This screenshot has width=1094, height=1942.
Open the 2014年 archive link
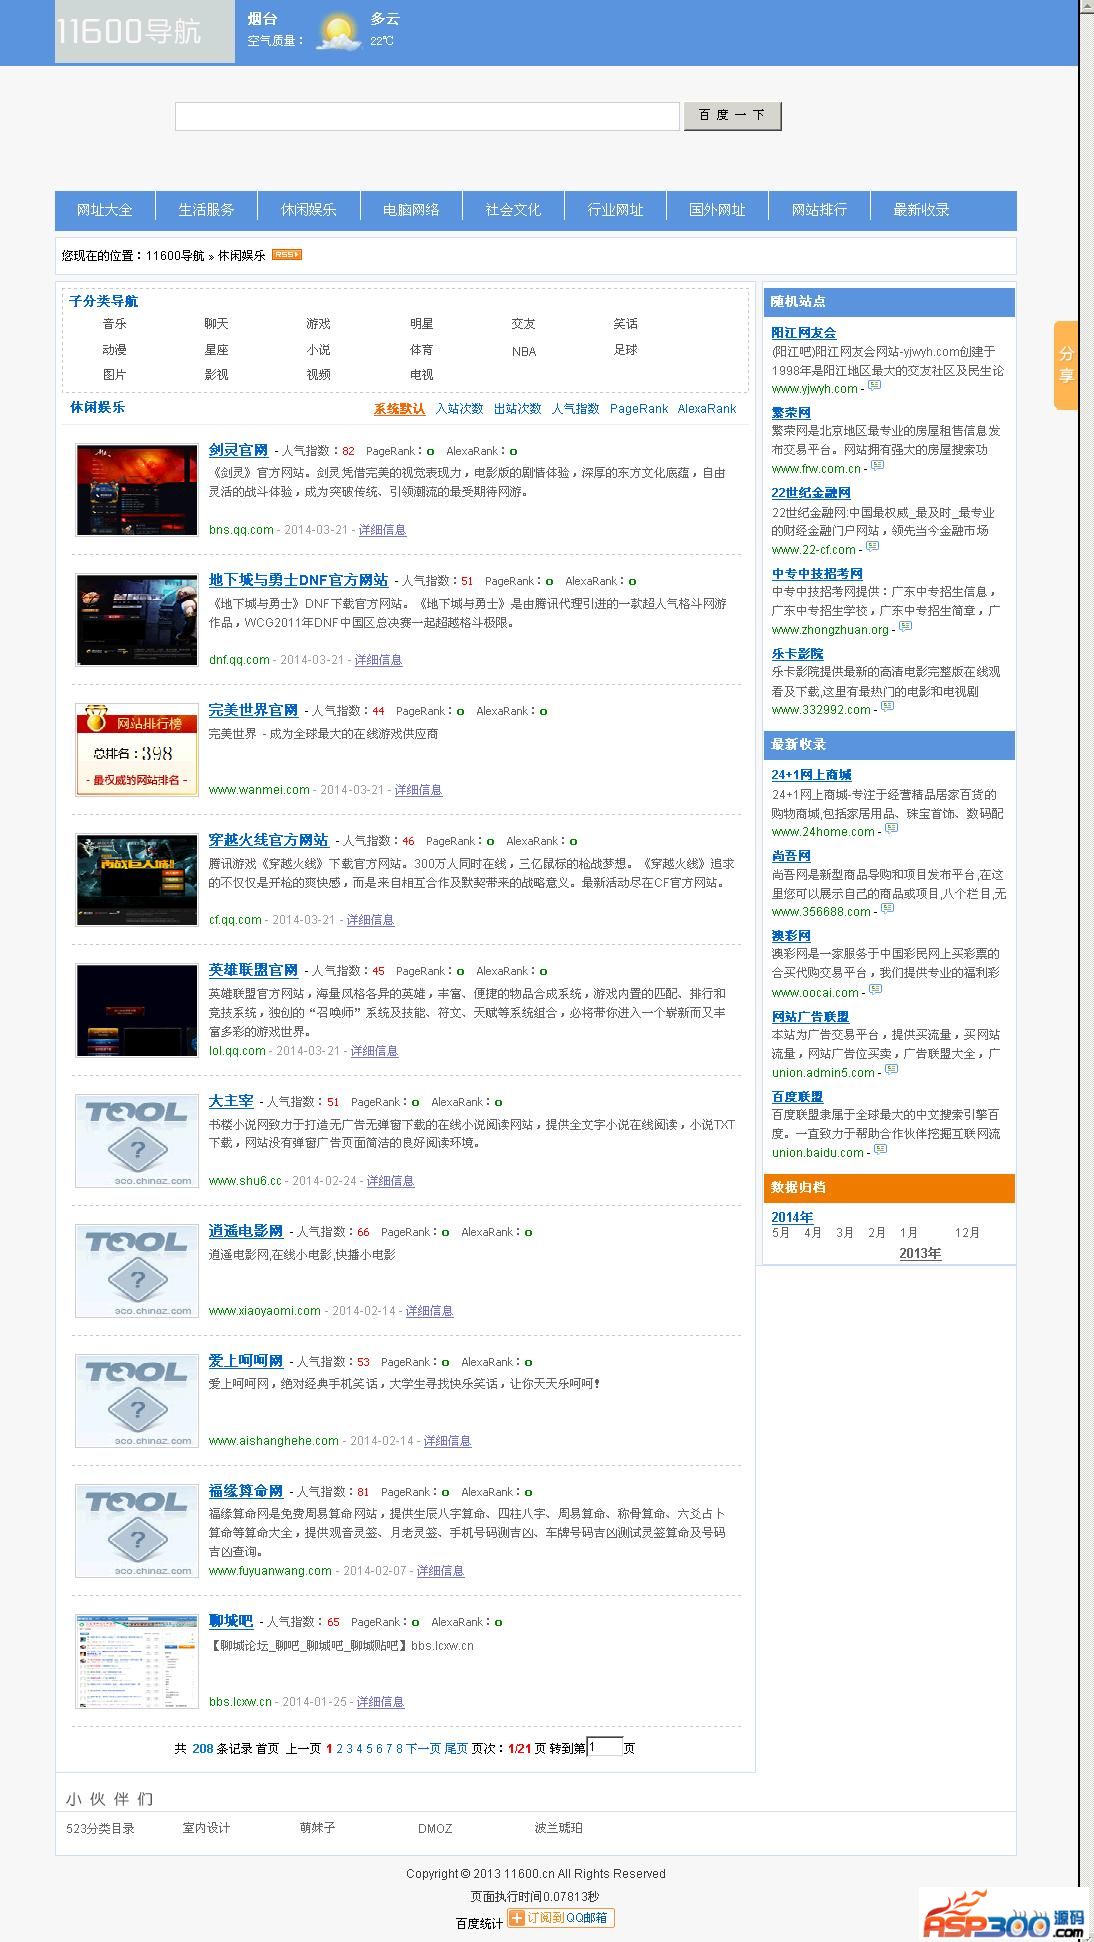pyautogui.click(x=792, y=1217)
